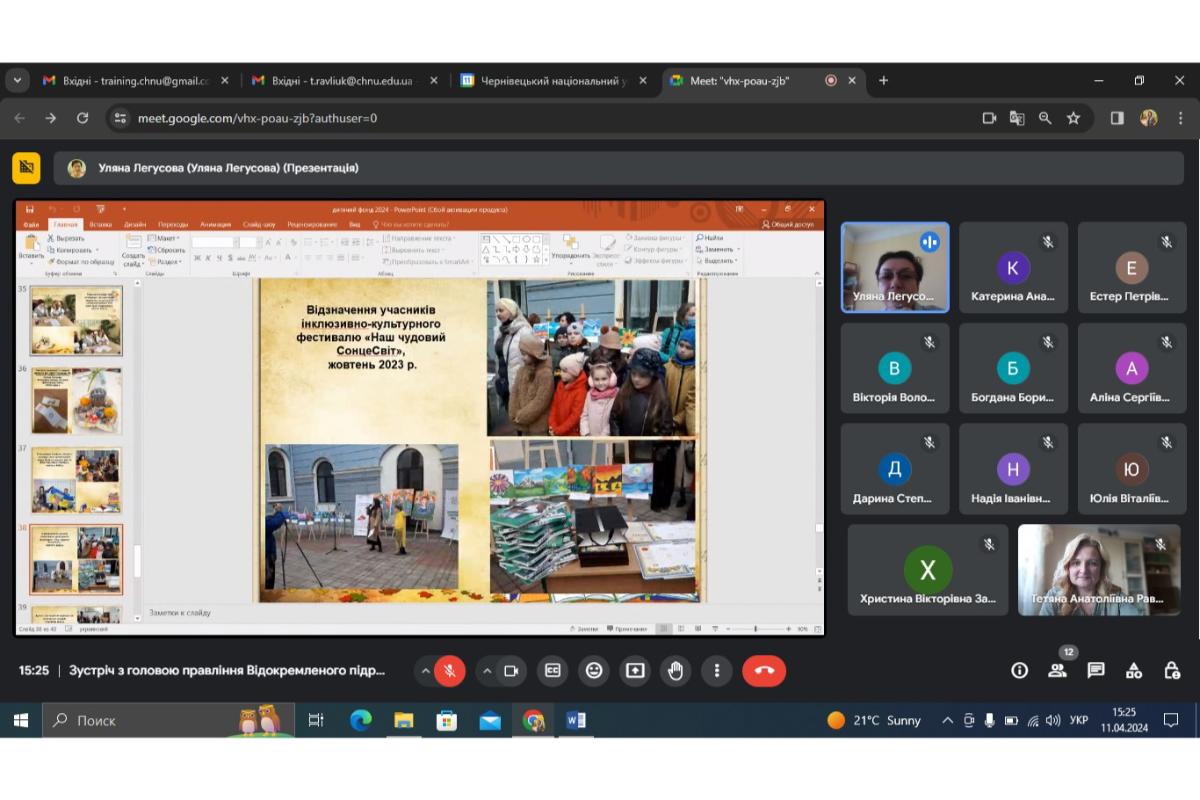Select Тетяна Анатоліївна video tile
1200x800 pixels.
click(1097, 570)
